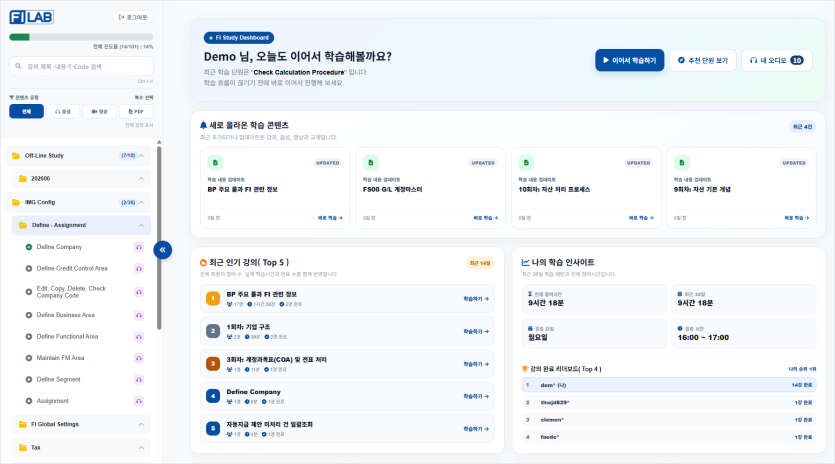Click 학습하기 for 자동지급 제안 미처리 건 일괄조회
835x464 pixels.
click(x=476, y=429)
